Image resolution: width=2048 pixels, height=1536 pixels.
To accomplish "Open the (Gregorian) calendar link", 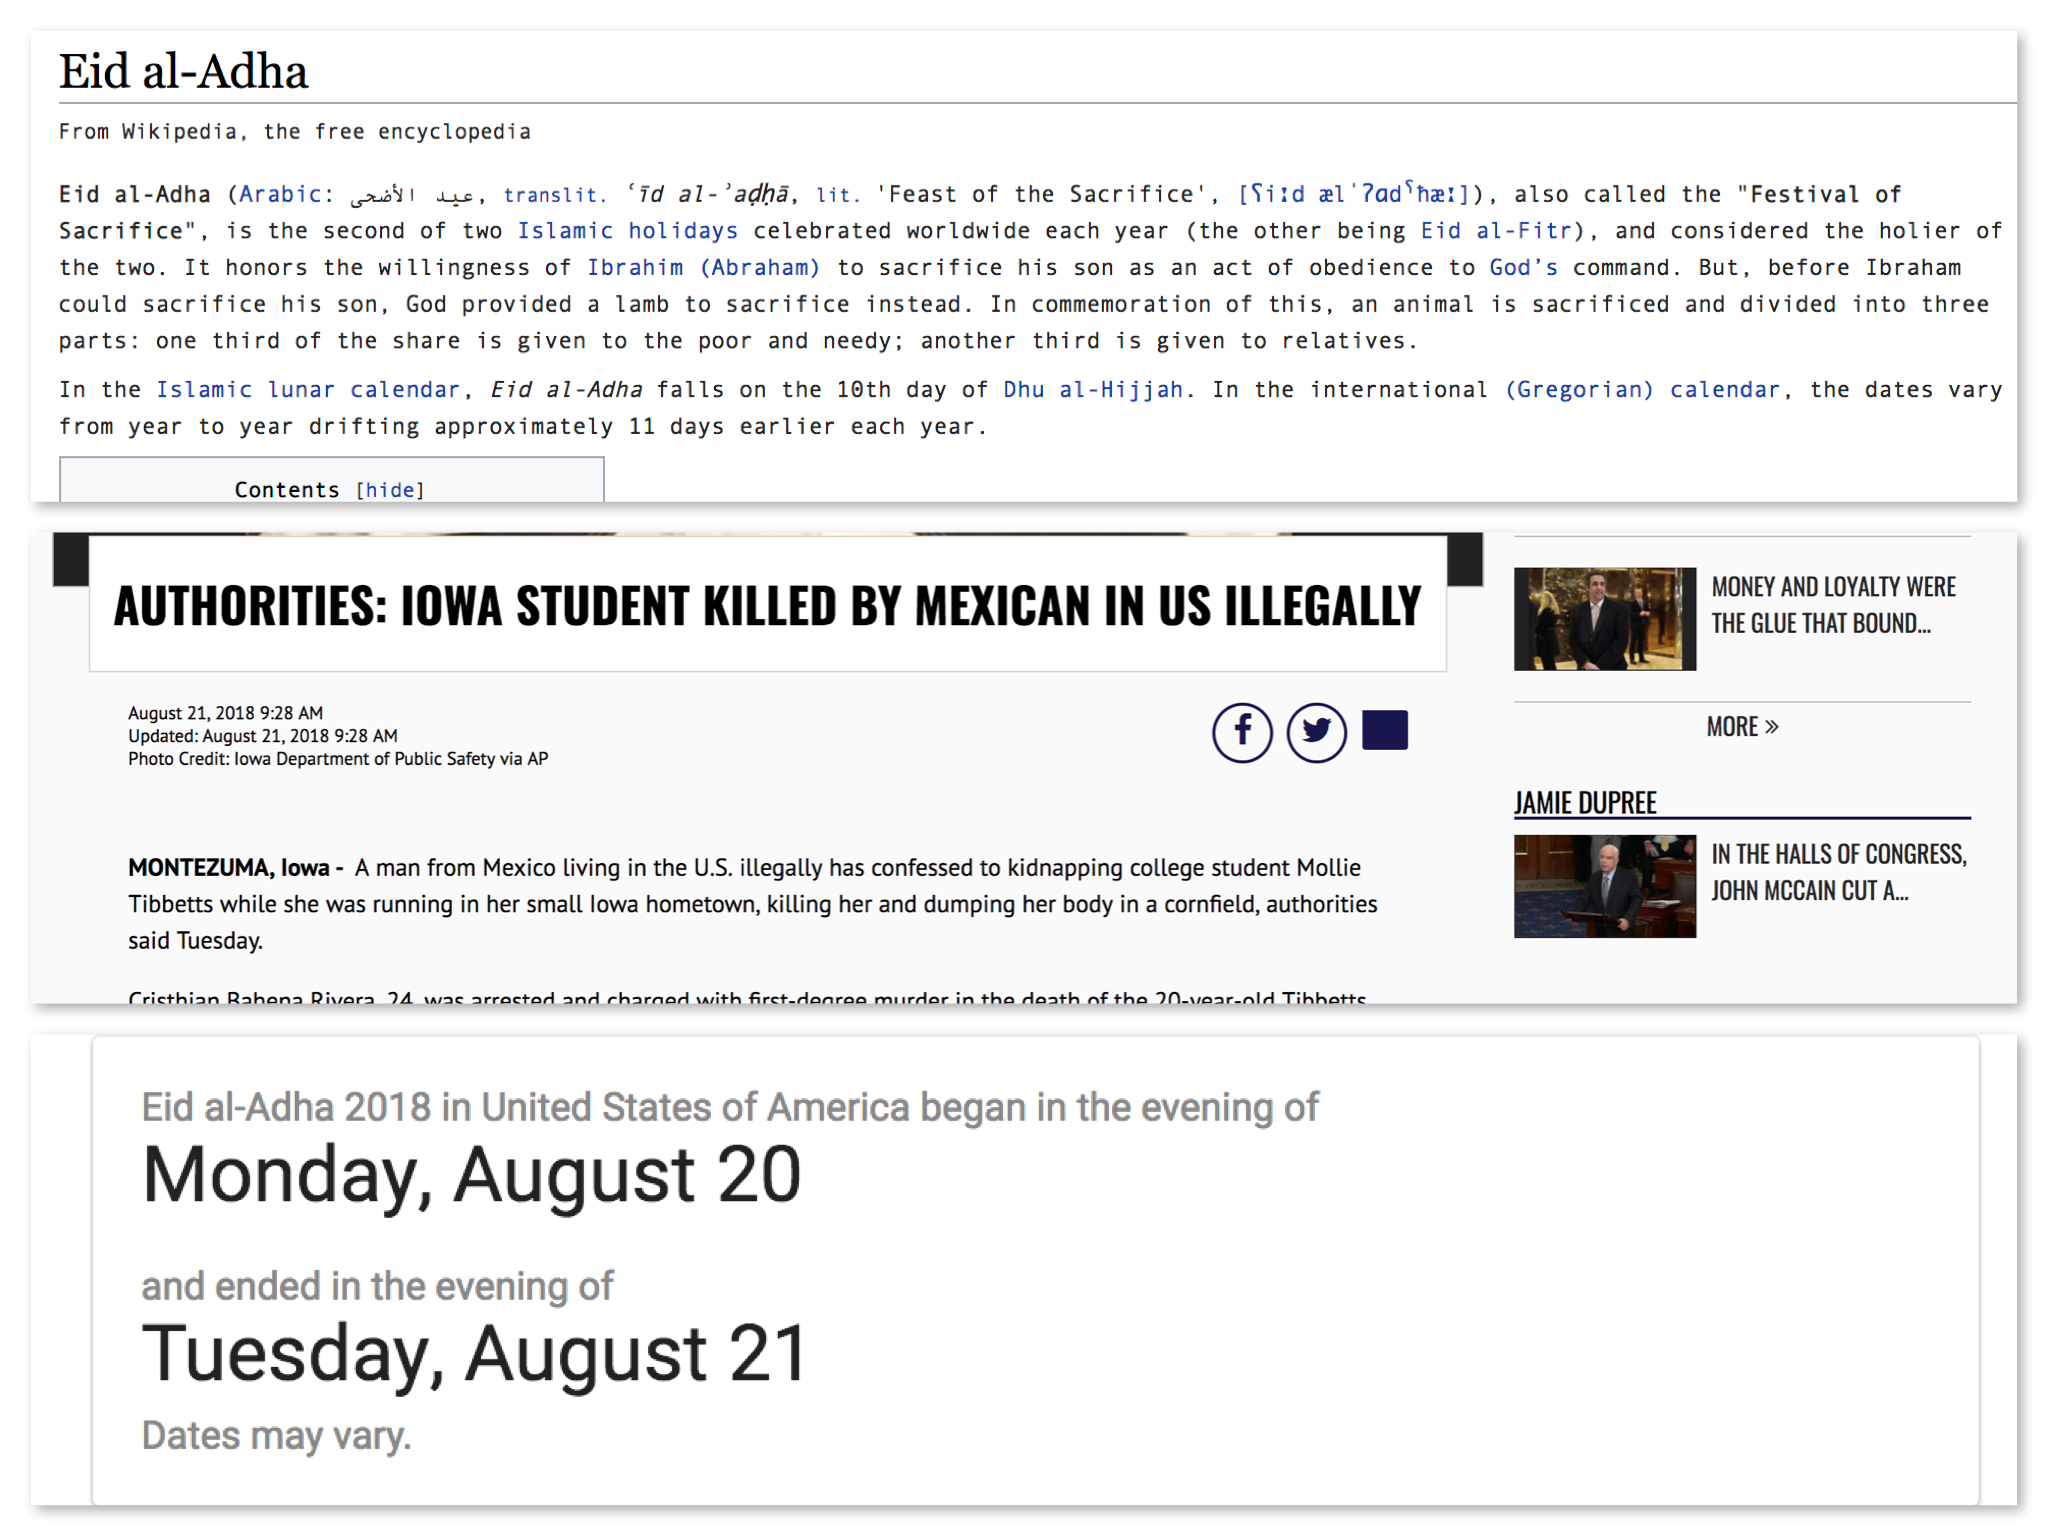I will (x=1642, y=390).
